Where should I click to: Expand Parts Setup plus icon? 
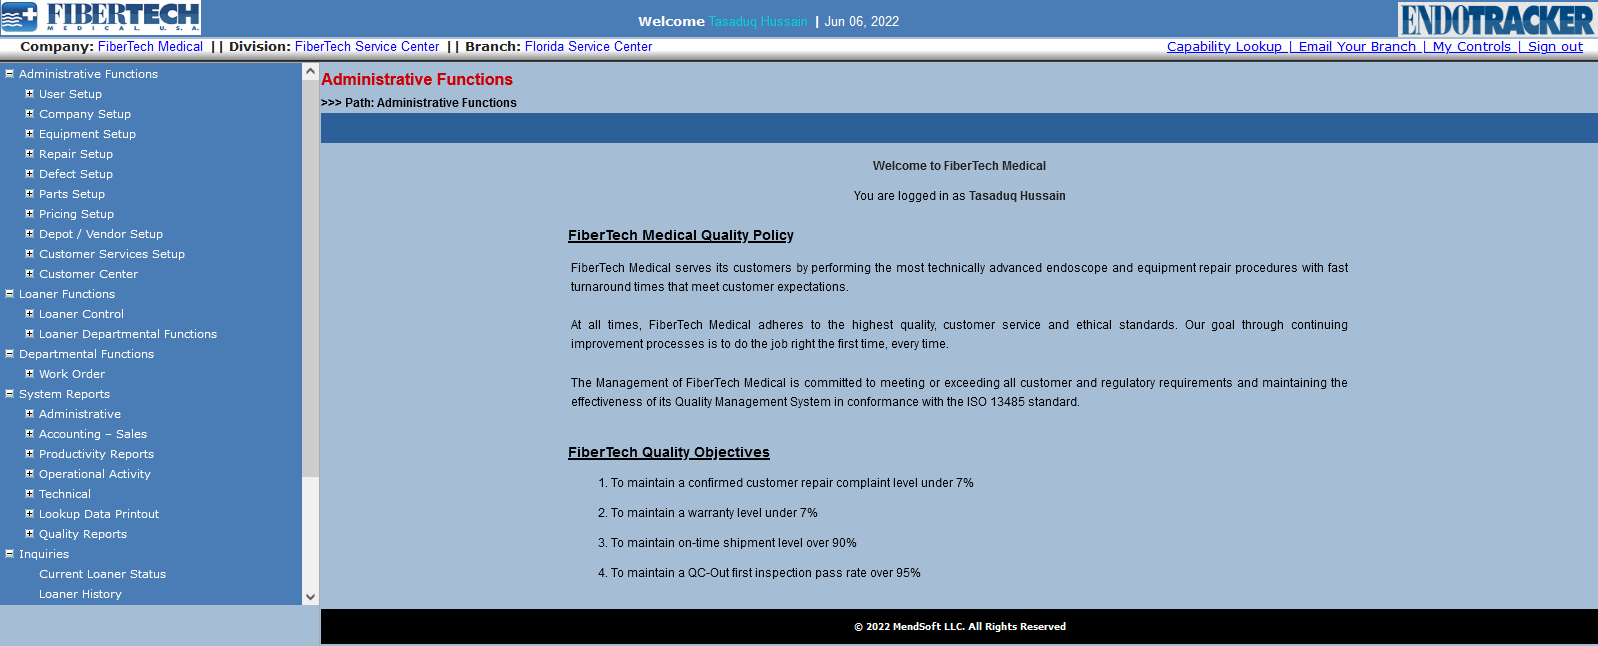(29, 194)
